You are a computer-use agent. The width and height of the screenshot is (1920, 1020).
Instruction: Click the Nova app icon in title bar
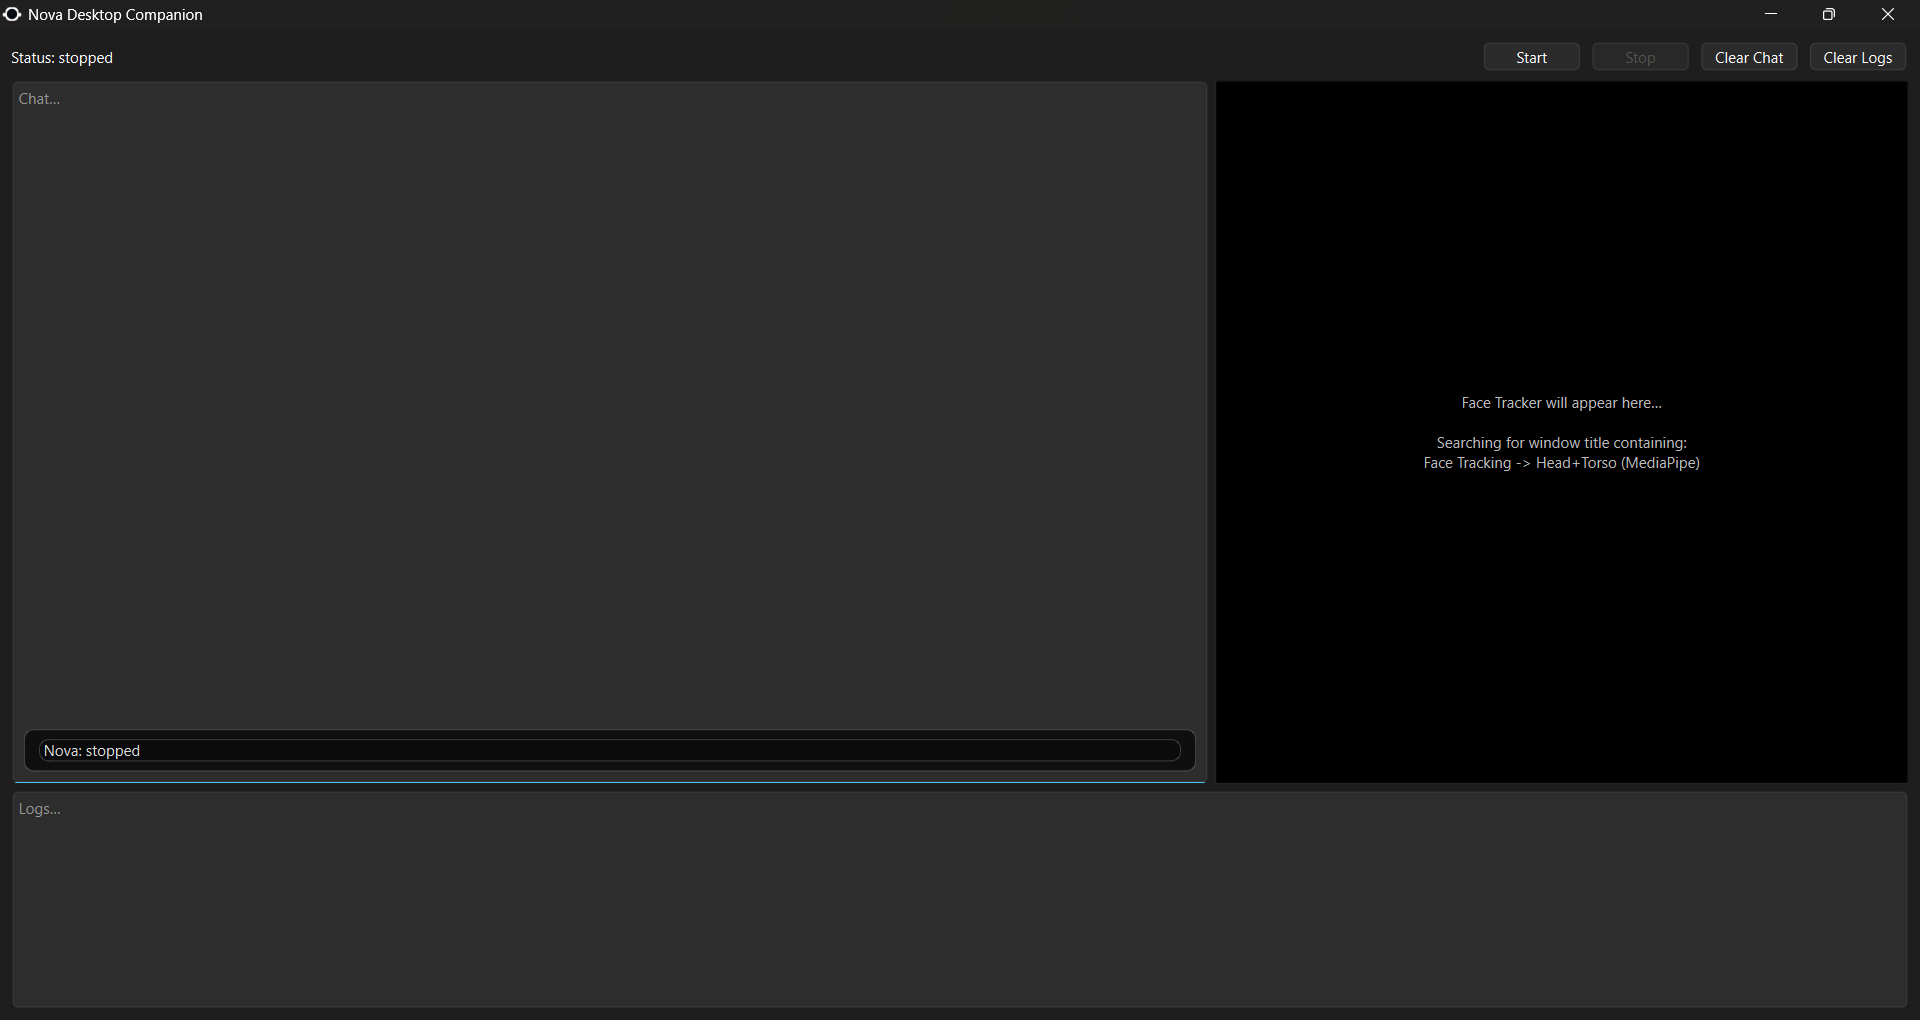12,14
